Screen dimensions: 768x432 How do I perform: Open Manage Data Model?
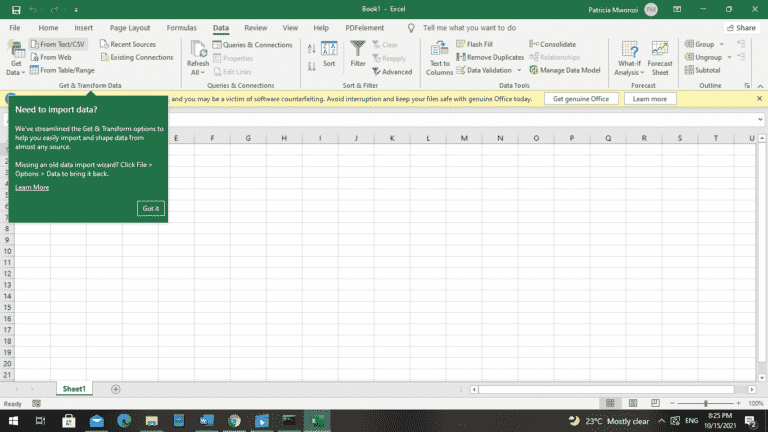point(565,71)
